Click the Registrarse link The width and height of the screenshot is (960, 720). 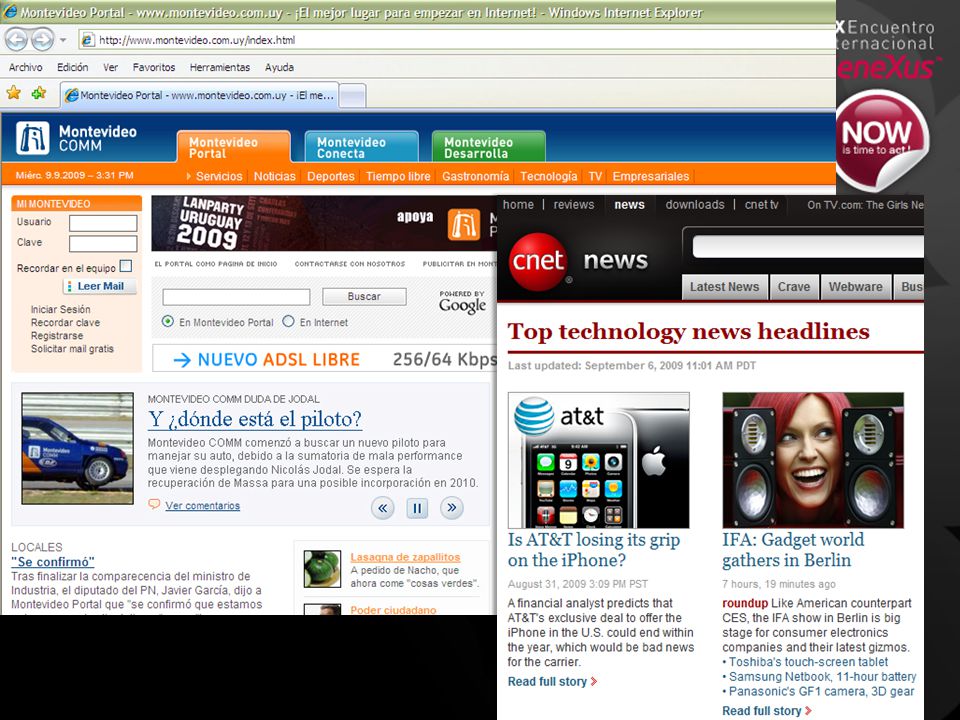point(57,336)
